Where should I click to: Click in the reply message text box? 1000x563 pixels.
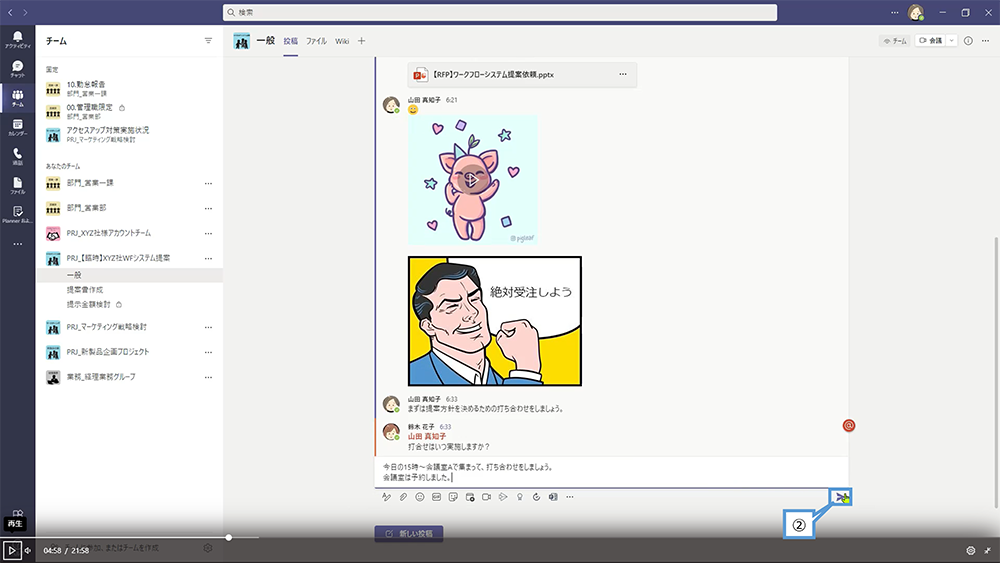click(611, 472)
